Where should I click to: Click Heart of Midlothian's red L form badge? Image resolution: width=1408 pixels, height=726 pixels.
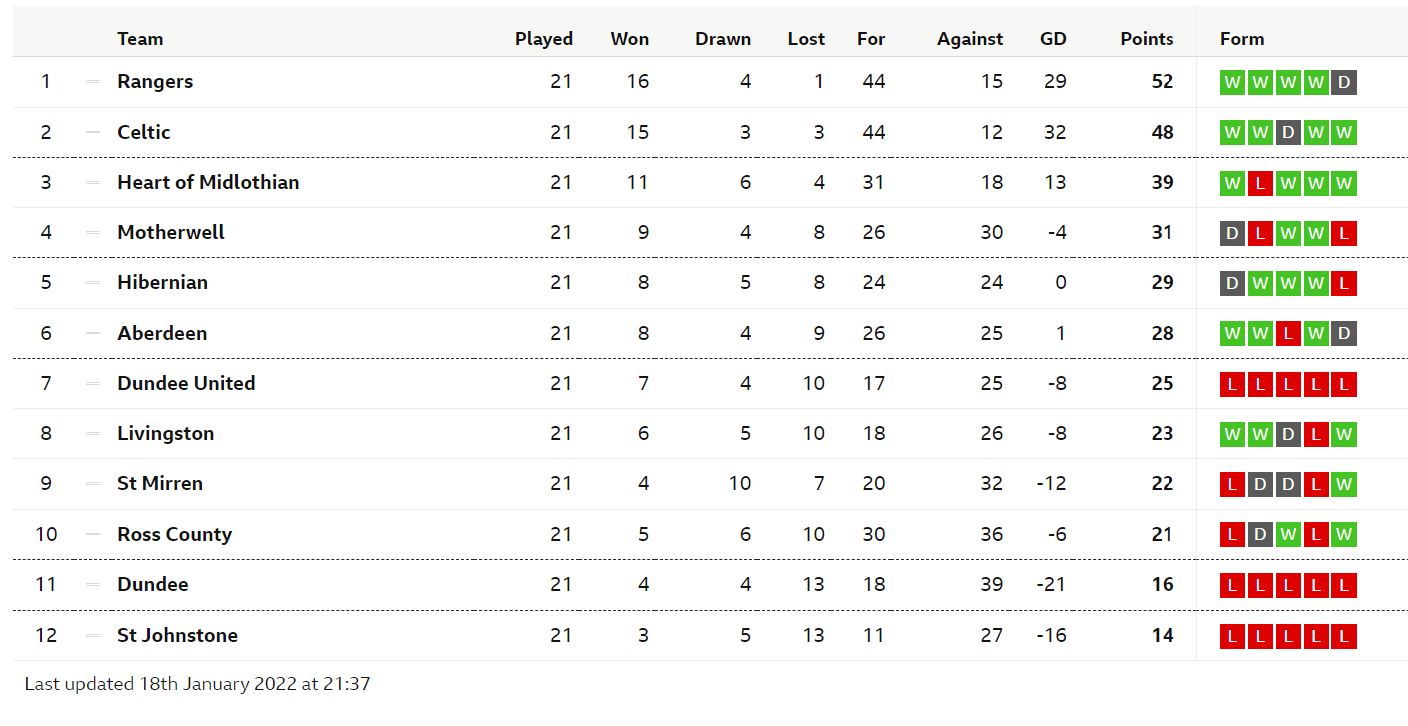tap(1260, 183)
